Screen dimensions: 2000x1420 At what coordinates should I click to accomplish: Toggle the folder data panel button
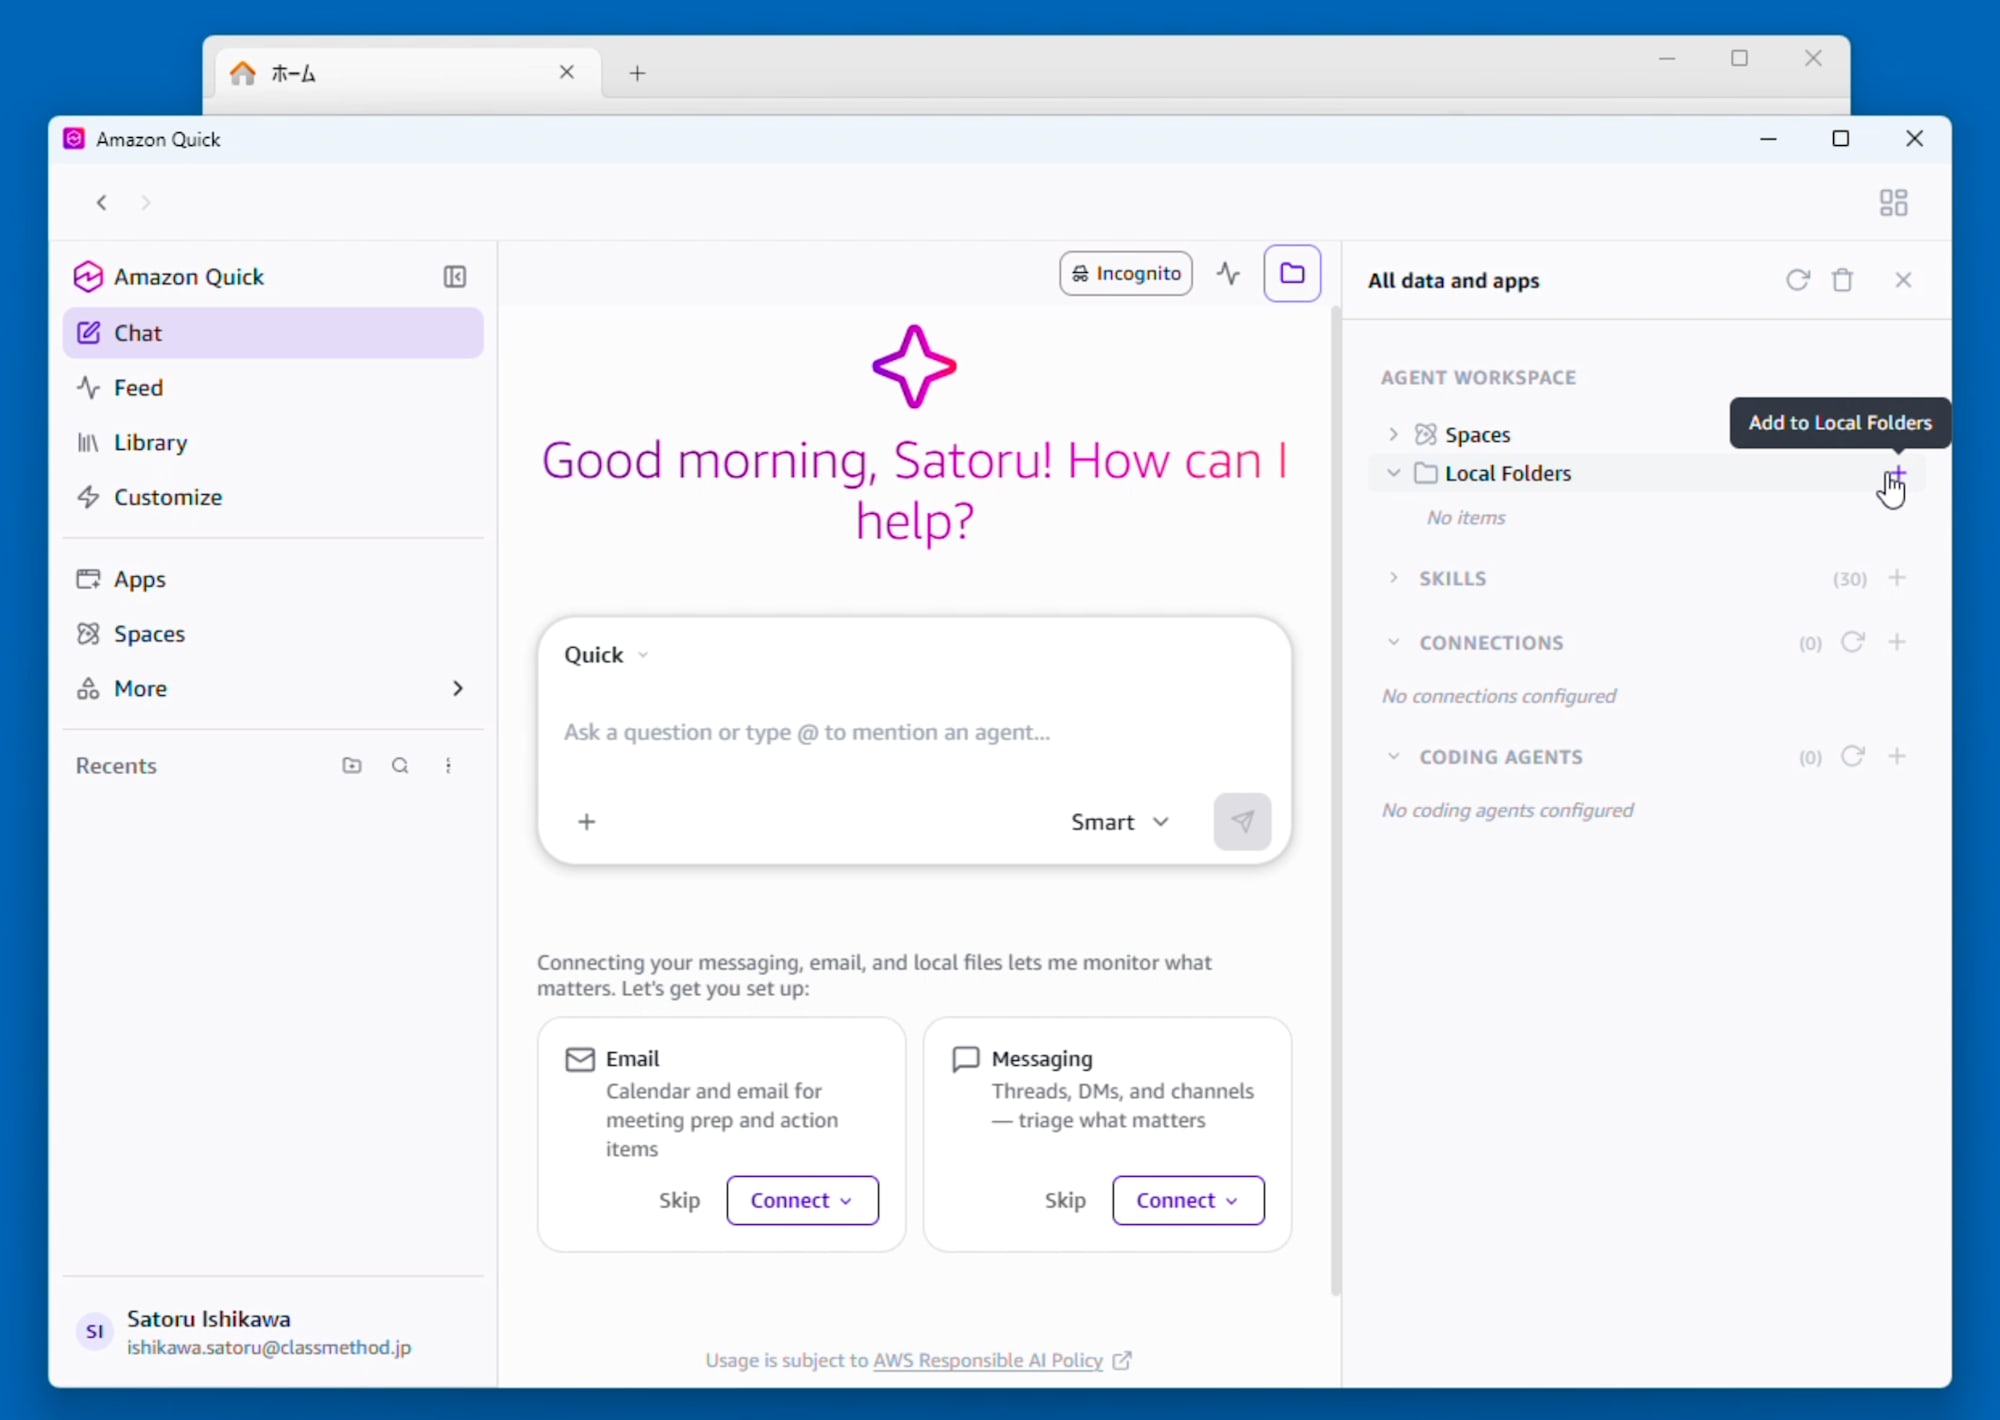tap(1292, 273)
